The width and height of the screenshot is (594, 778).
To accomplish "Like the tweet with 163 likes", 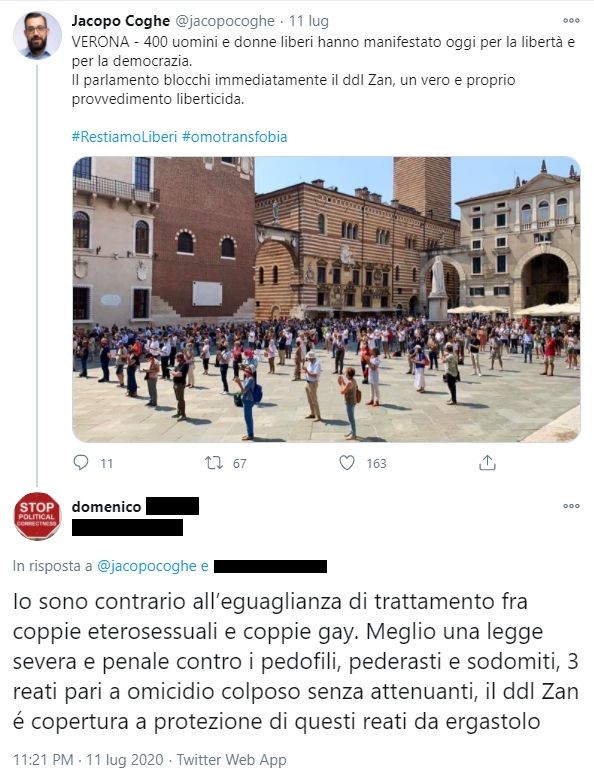I will pos(347,462).
